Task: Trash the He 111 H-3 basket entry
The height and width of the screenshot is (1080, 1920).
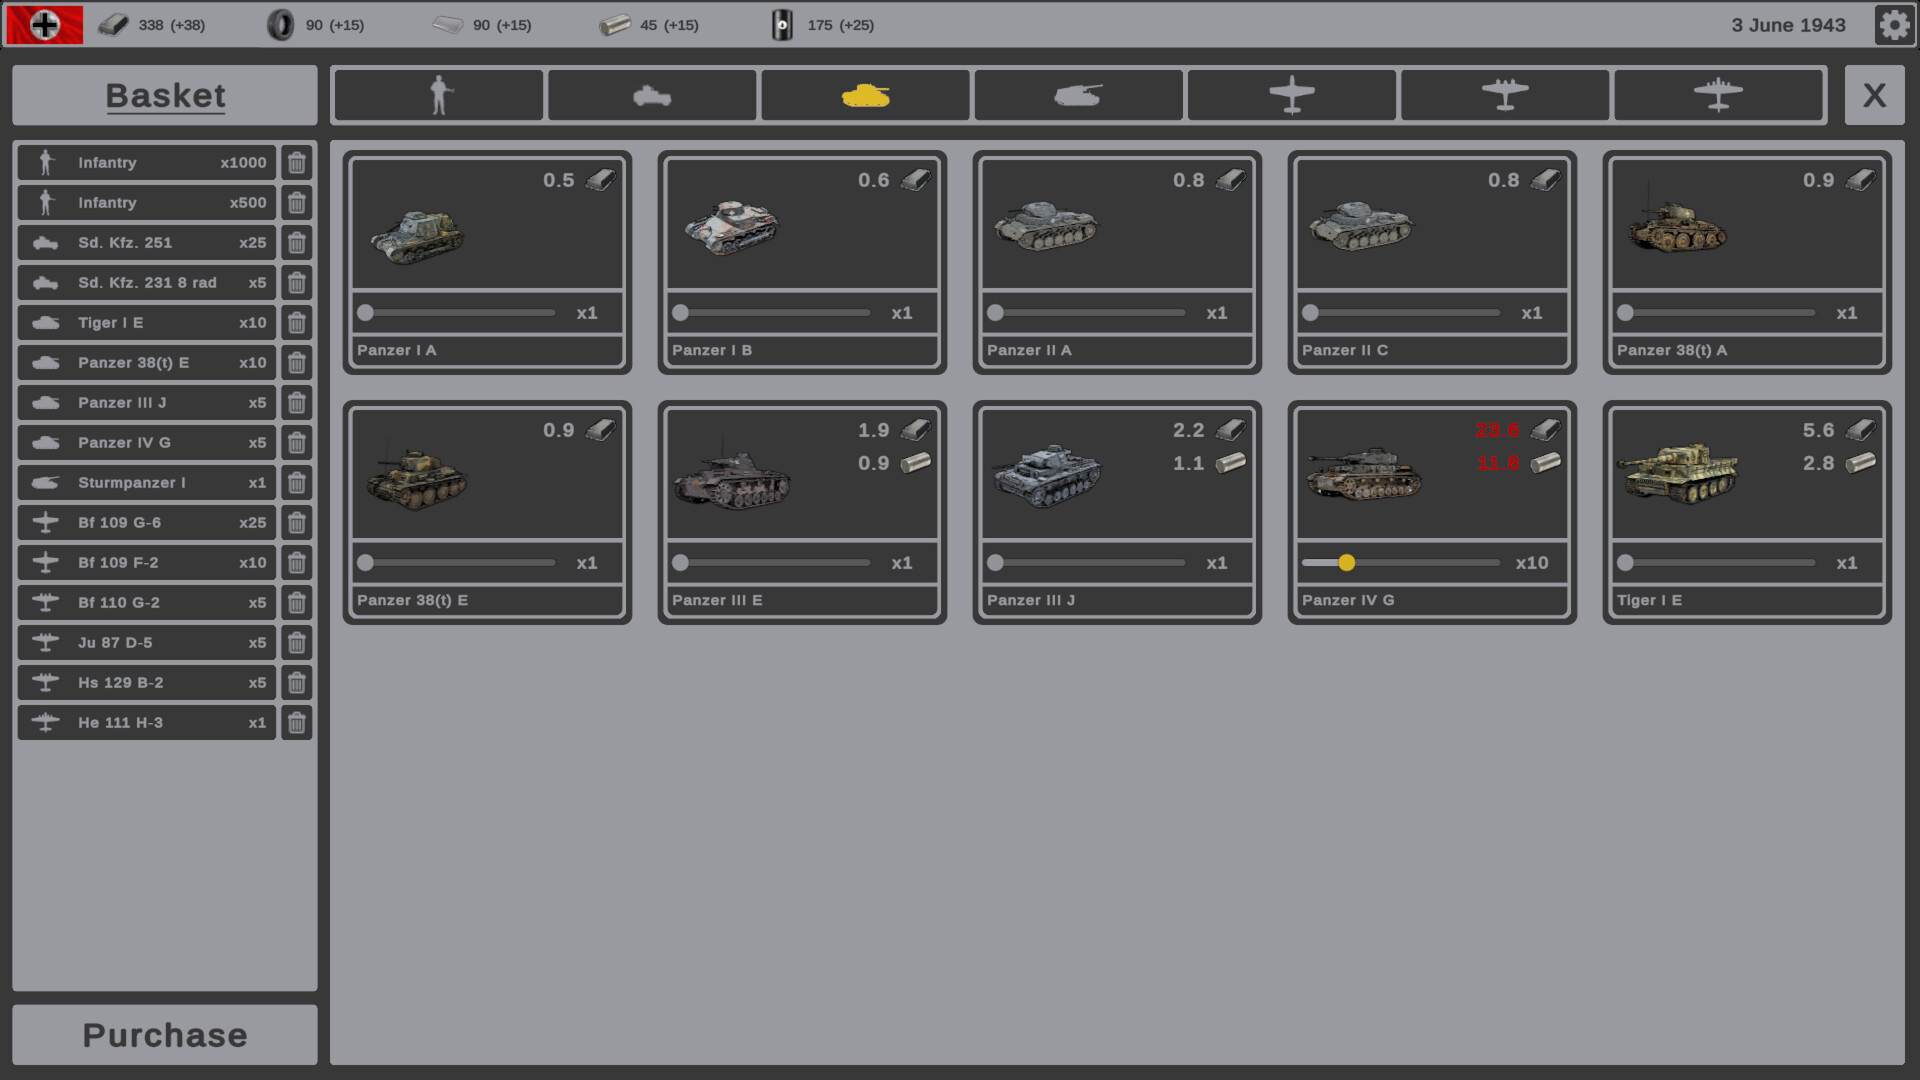Action: (297, 723)
